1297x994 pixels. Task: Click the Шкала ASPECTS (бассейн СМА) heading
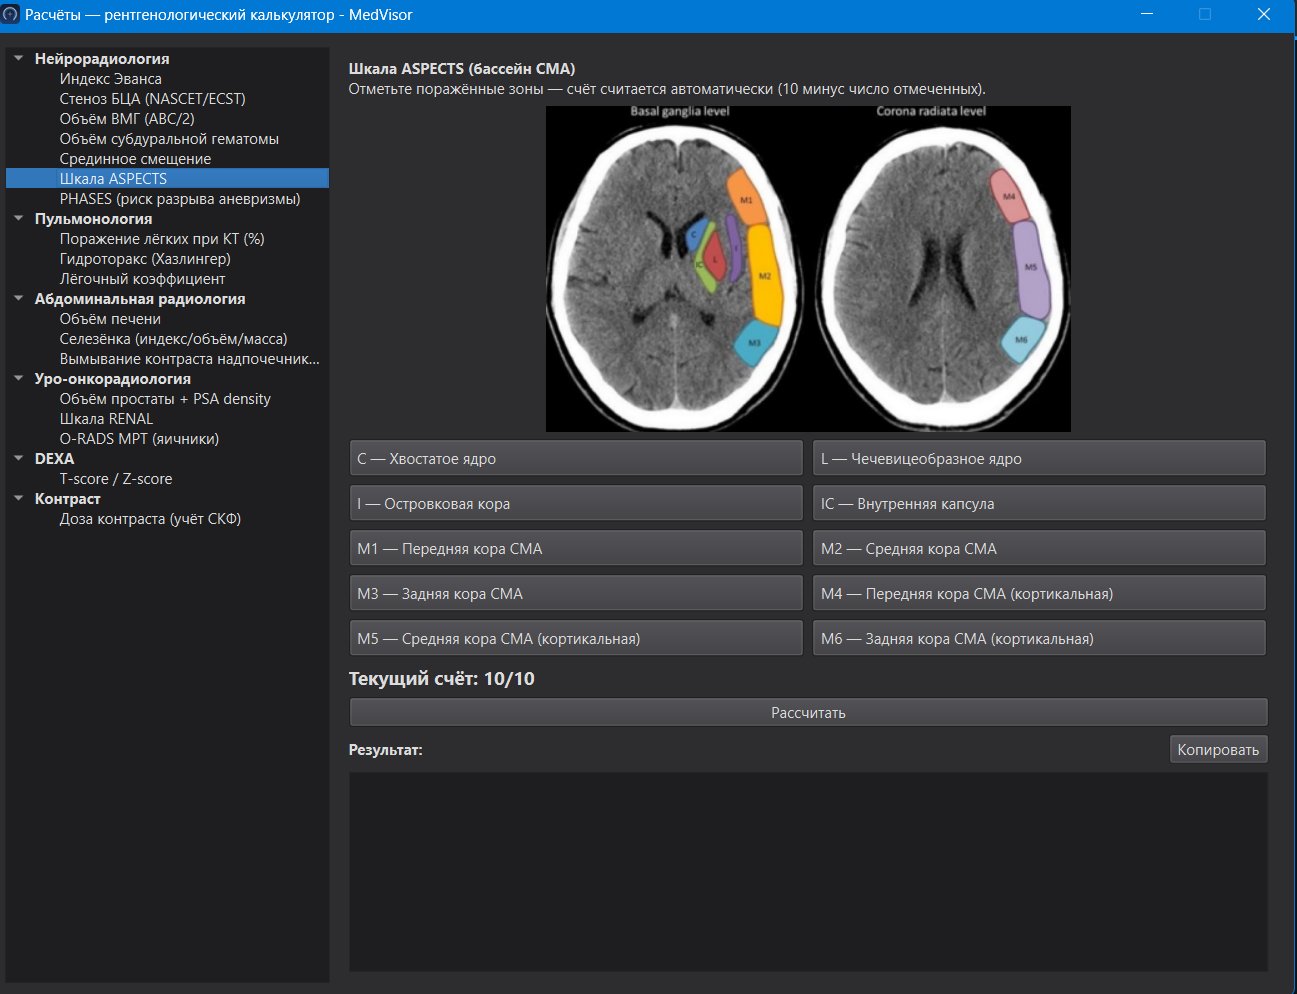coord(462,69)
